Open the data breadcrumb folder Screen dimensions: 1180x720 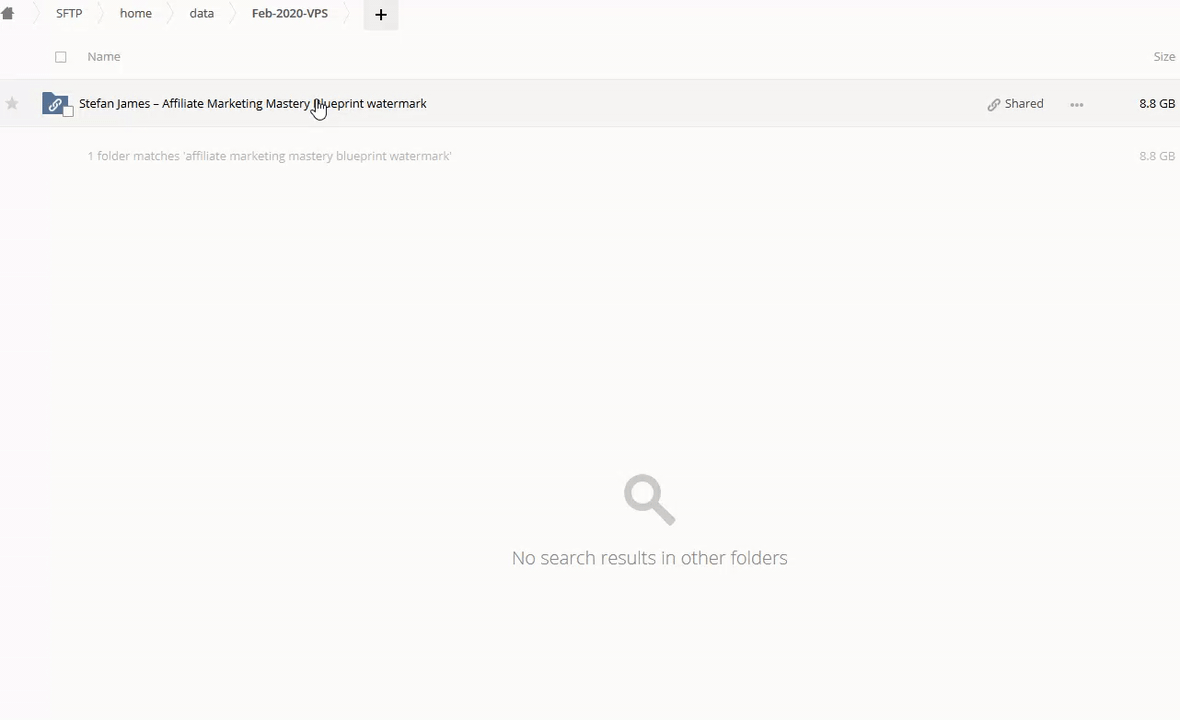point(202,14)
